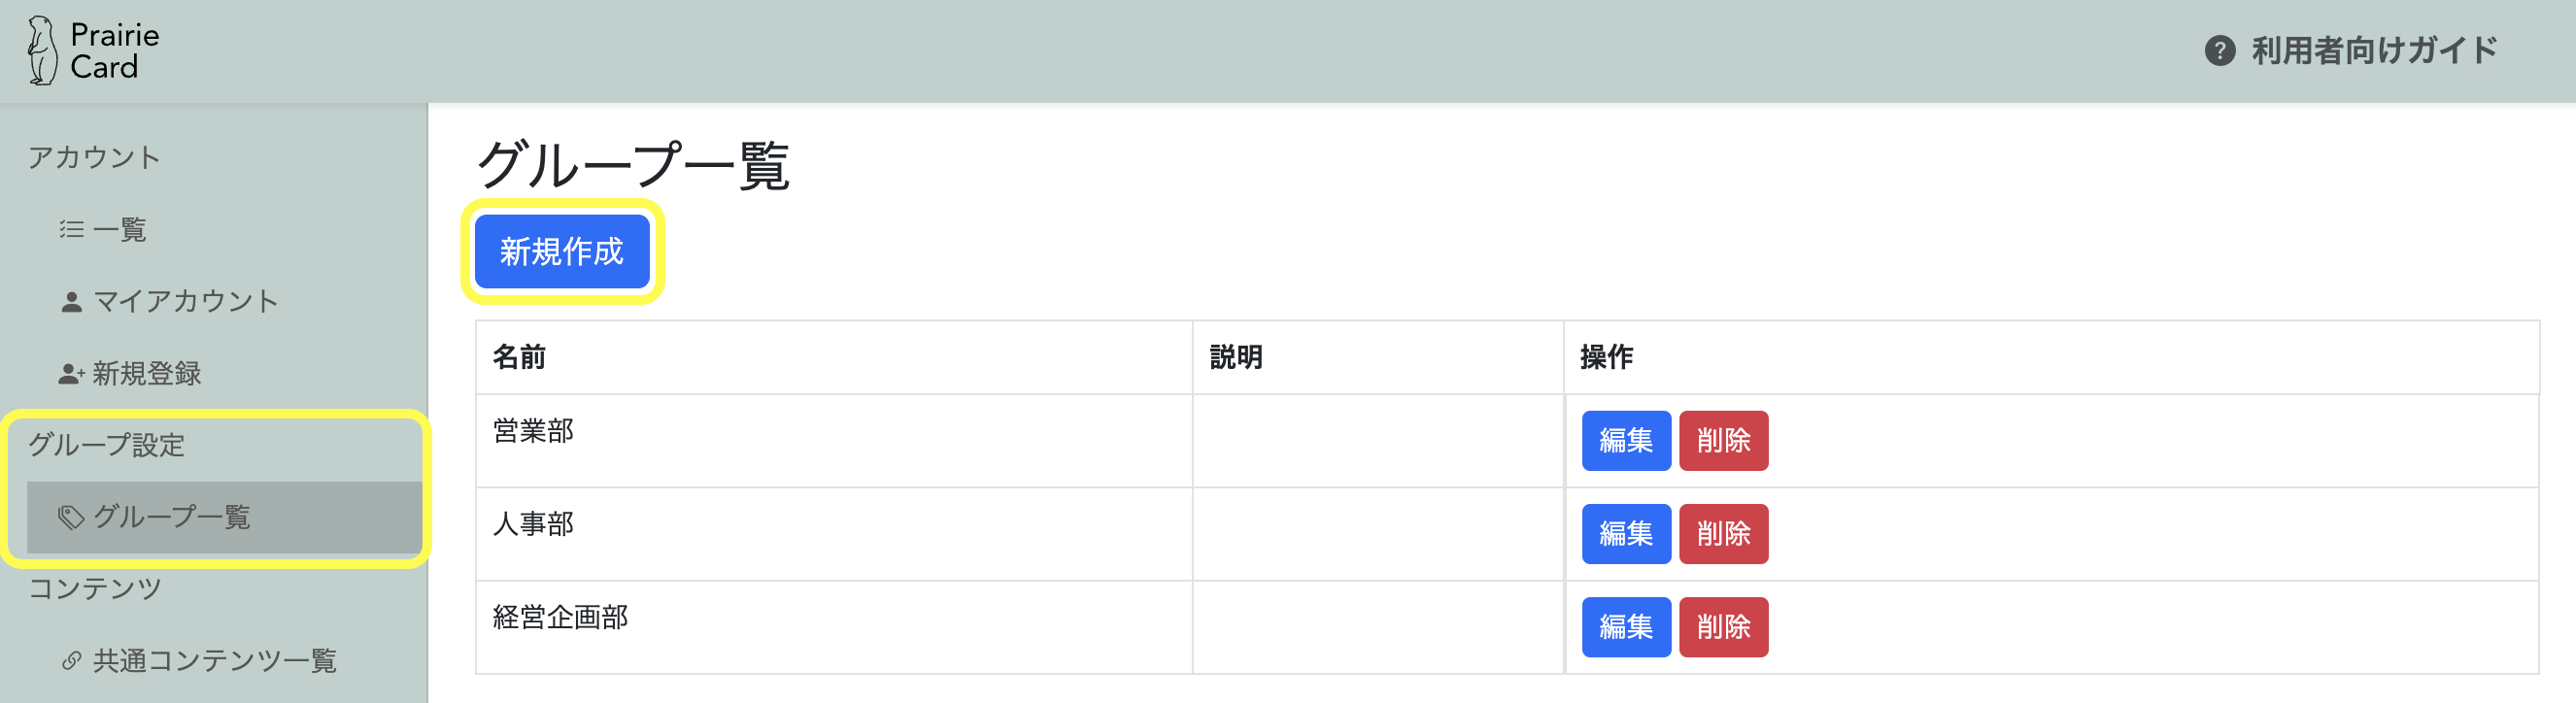
Task: Click the person icon for マイアカウント
Action: 71,302
